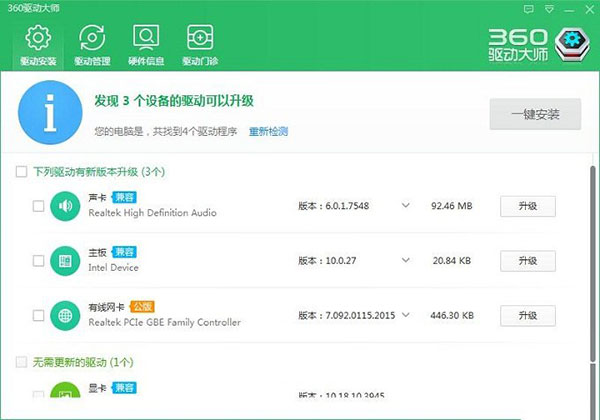Open the 驱动安装 gear icon tab
Viewport: 600px width, 420px height.
tap(38, 46)
